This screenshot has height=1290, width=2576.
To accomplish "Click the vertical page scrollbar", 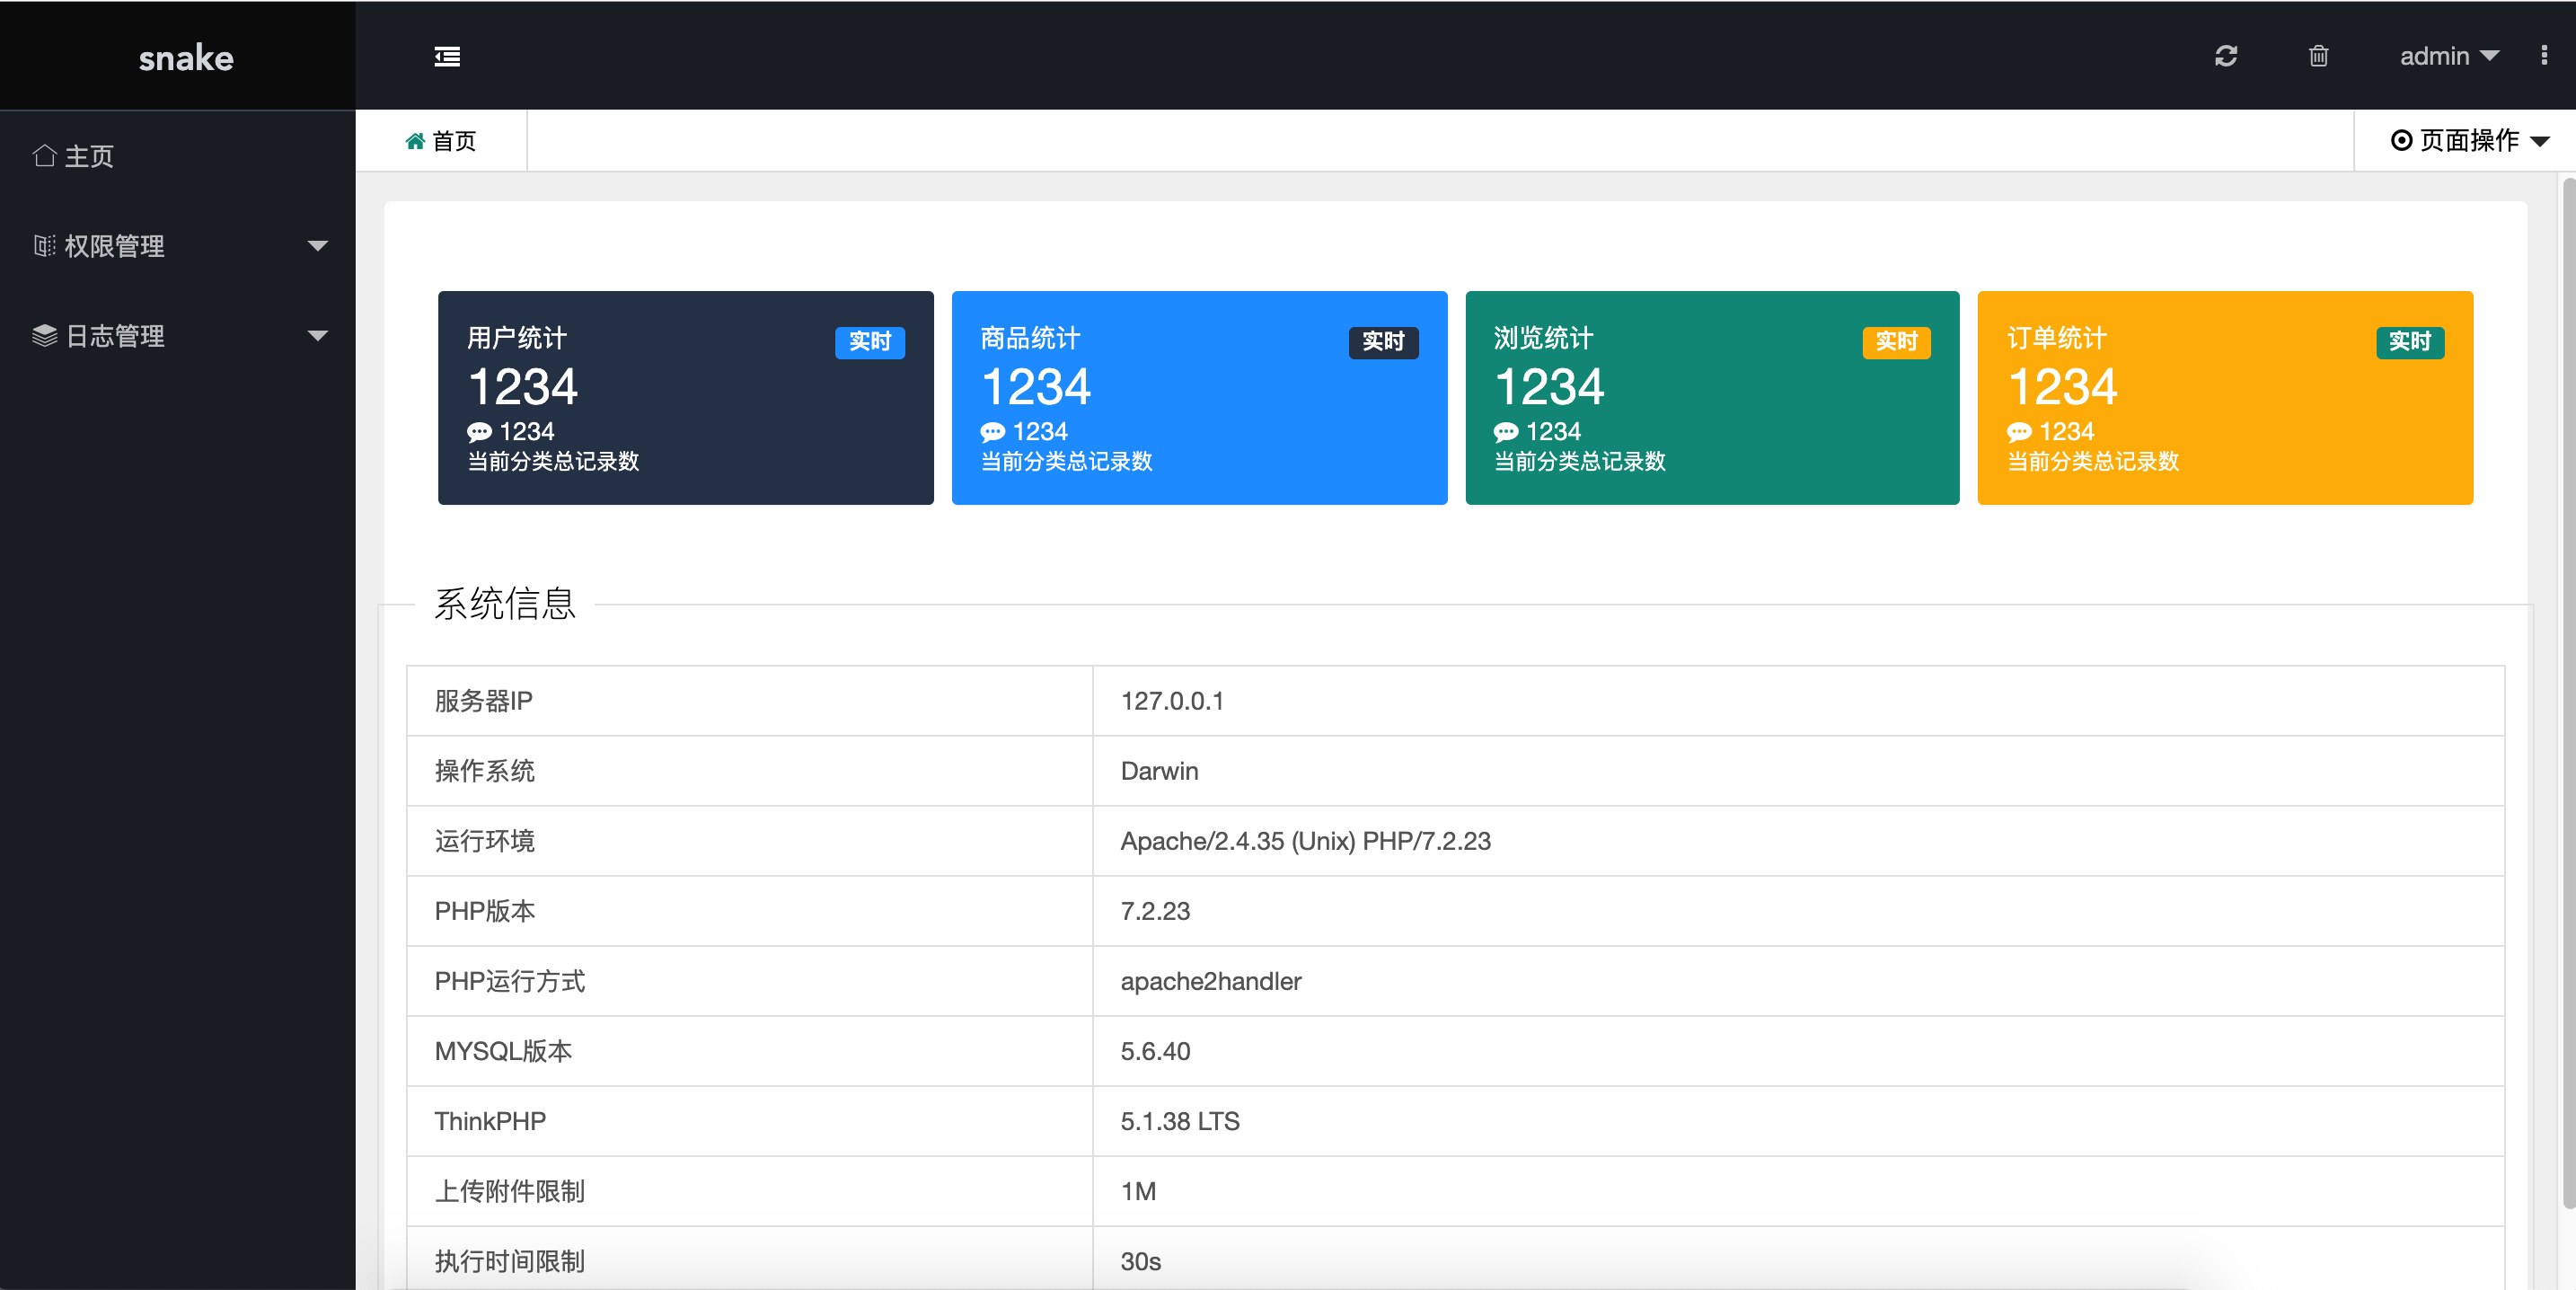I will [2567, 690].
